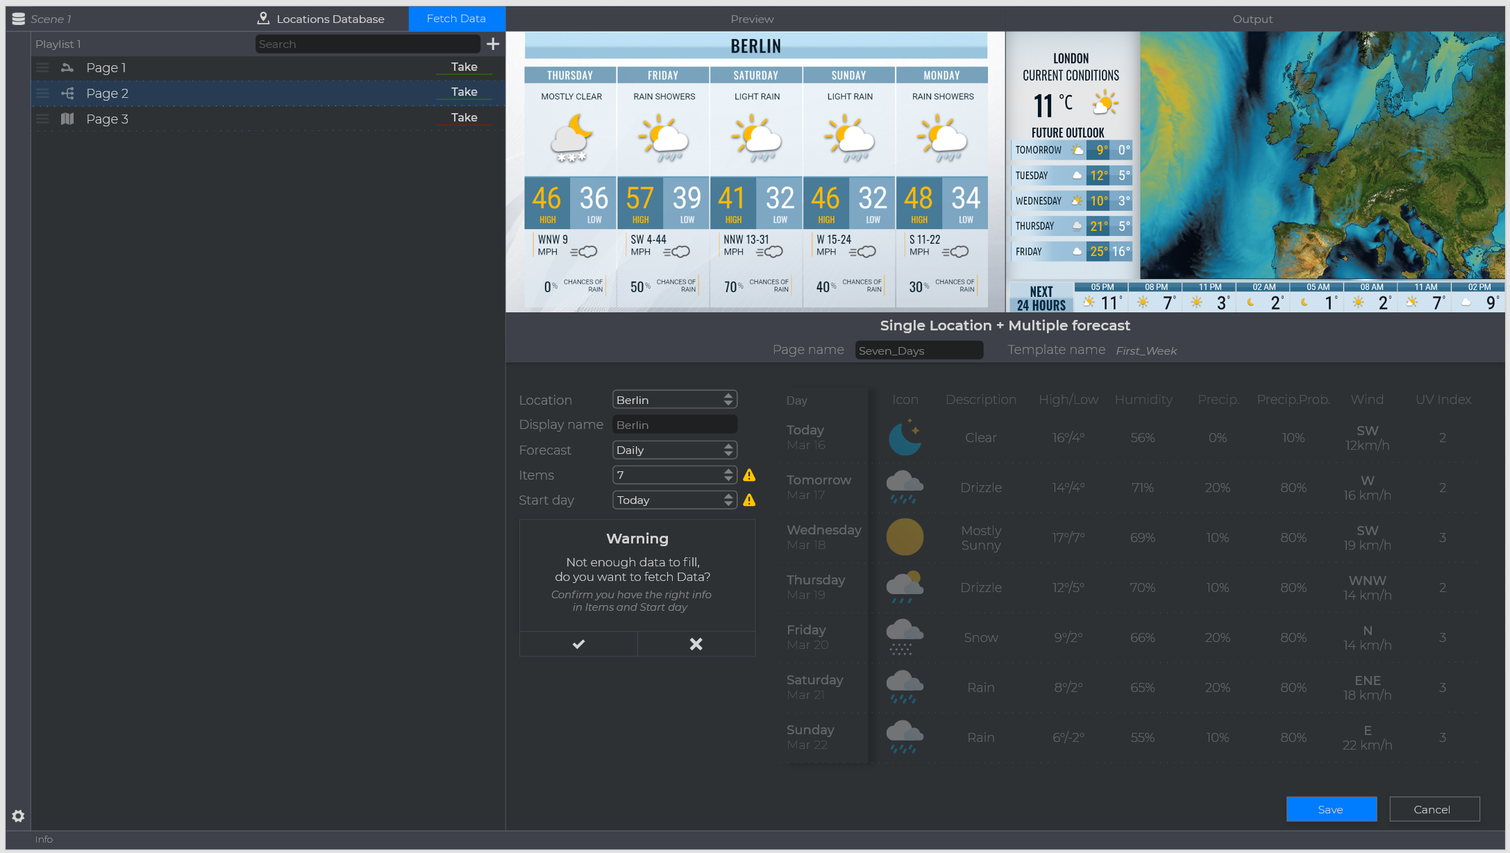1510x853 pixels.
Task: Click the warning triangle beside Start day
Action: click(749, 500)
